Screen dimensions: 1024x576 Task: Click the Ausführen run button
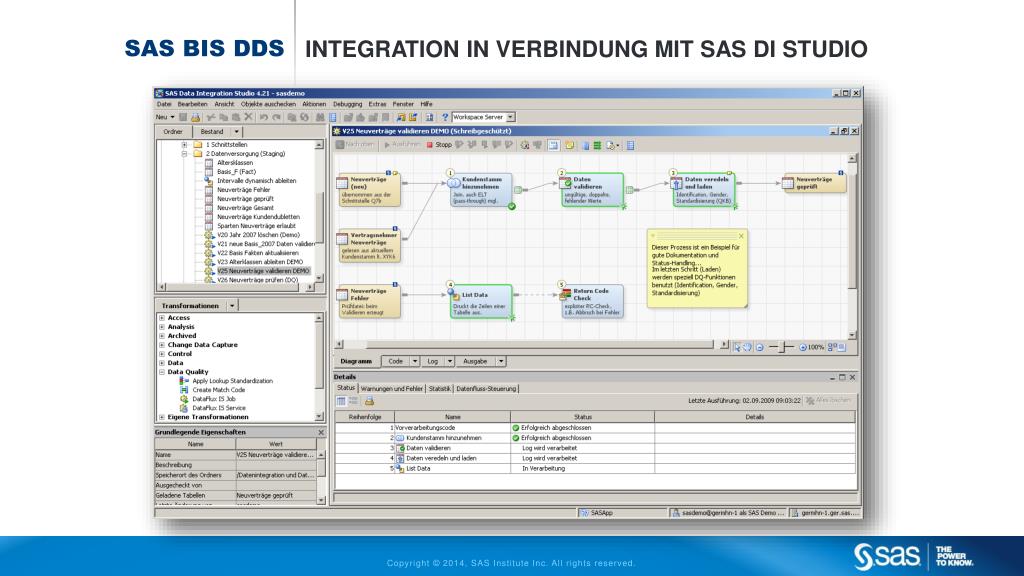click(402, 145)
